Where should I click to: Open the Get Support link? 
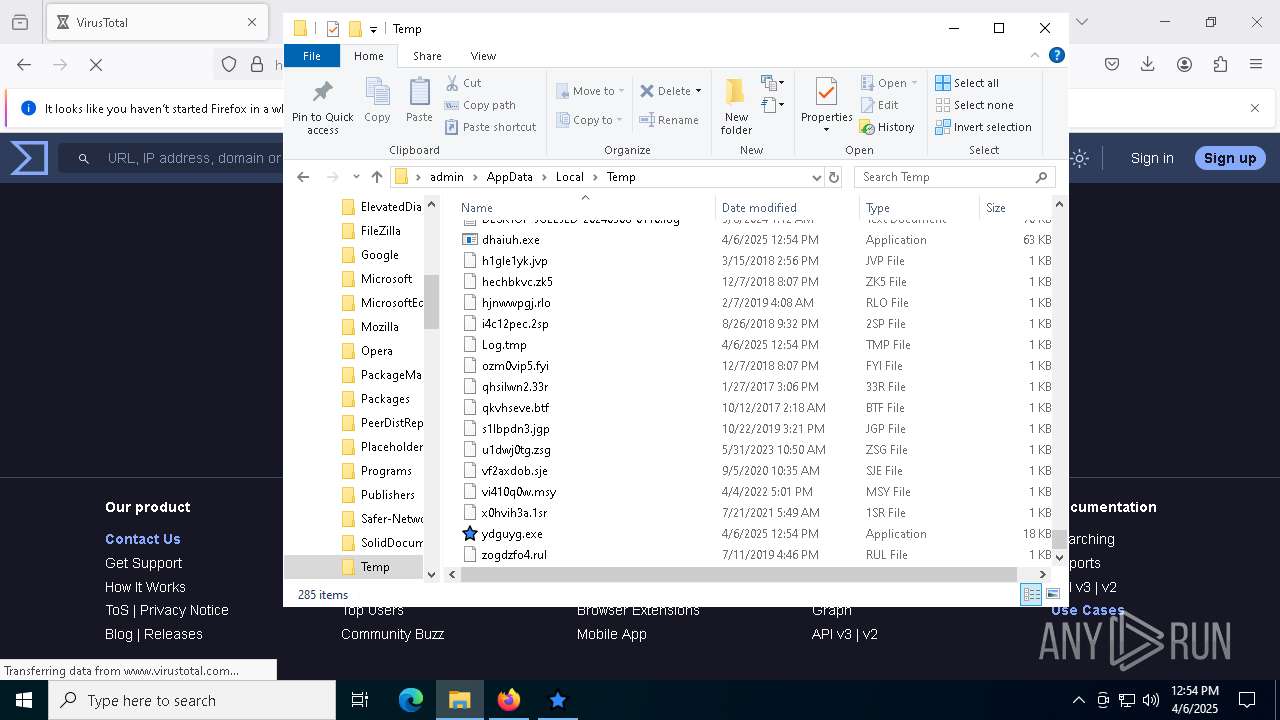[x=144, y=563]
